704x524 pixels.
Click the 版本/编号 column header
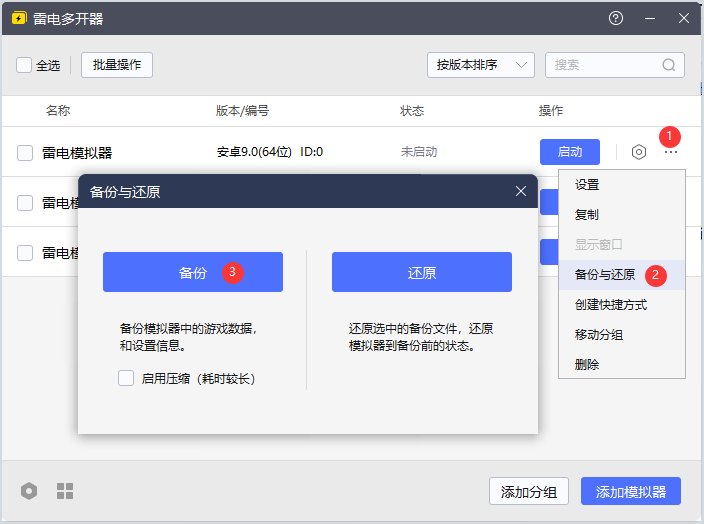click(242, 111)
